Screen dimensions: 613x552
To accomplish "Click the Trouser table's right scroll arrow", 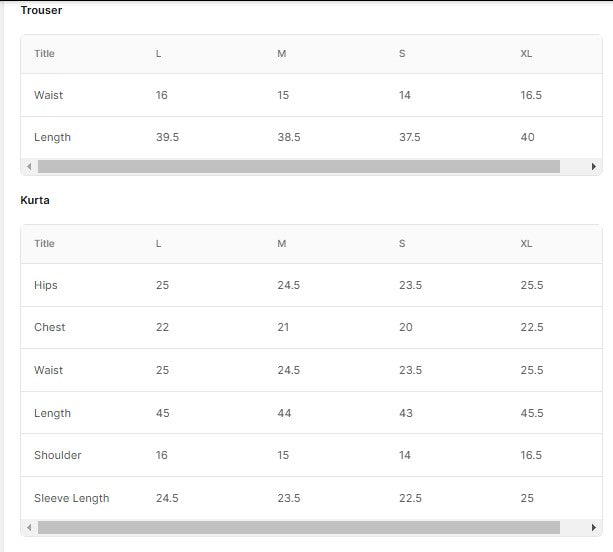I will pos(593,167).
